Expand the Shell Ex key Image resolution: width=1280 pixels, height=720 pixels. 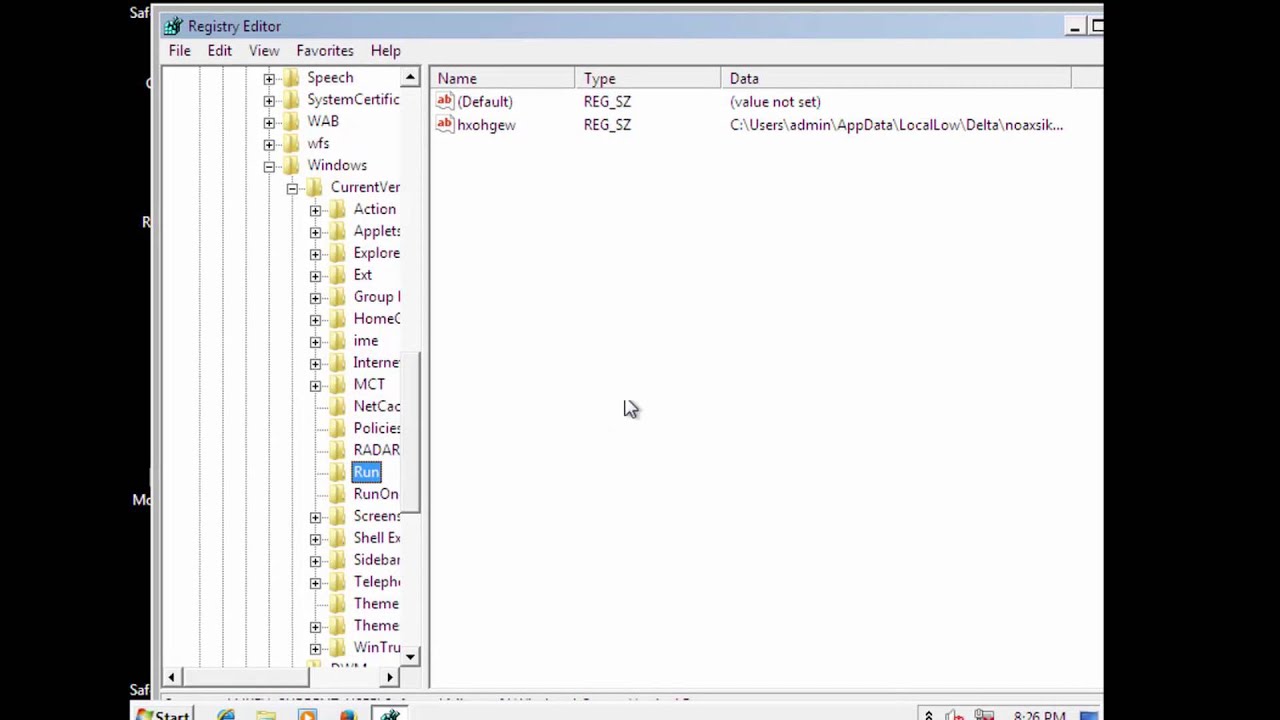pos(315,539)
